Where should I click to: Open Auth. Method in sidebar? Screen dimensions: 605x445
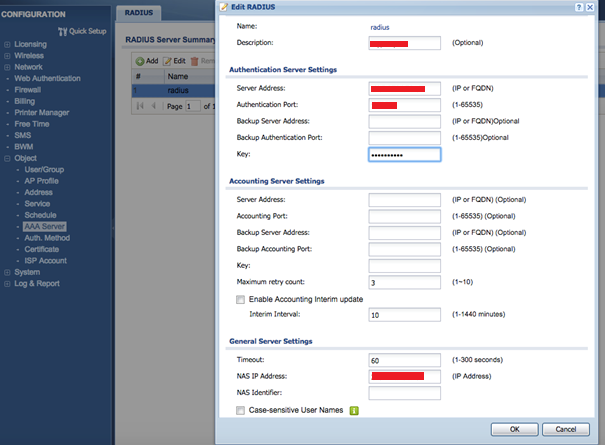click(47, 238)
